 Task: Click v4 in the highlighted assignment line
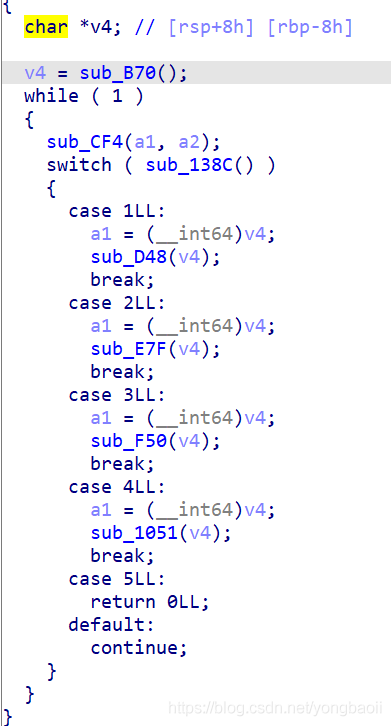point(35,74)
